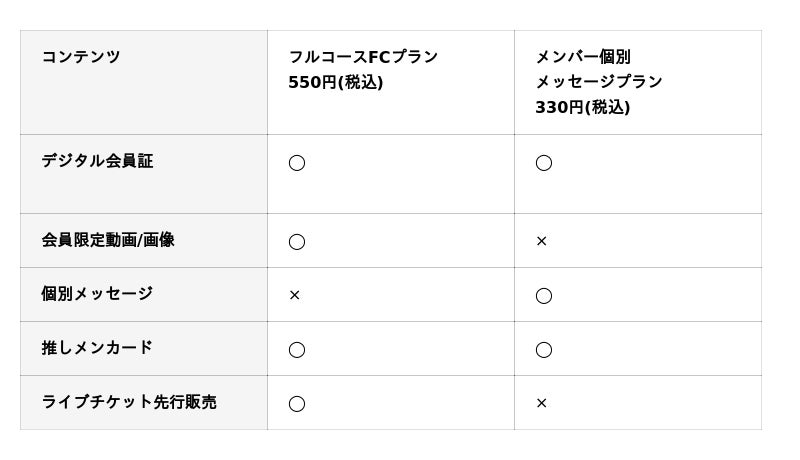Screen dimensions: 800x460
Task: Click the circle for フルコースFC ライブチケット先行販売
Action: [296, 403]
